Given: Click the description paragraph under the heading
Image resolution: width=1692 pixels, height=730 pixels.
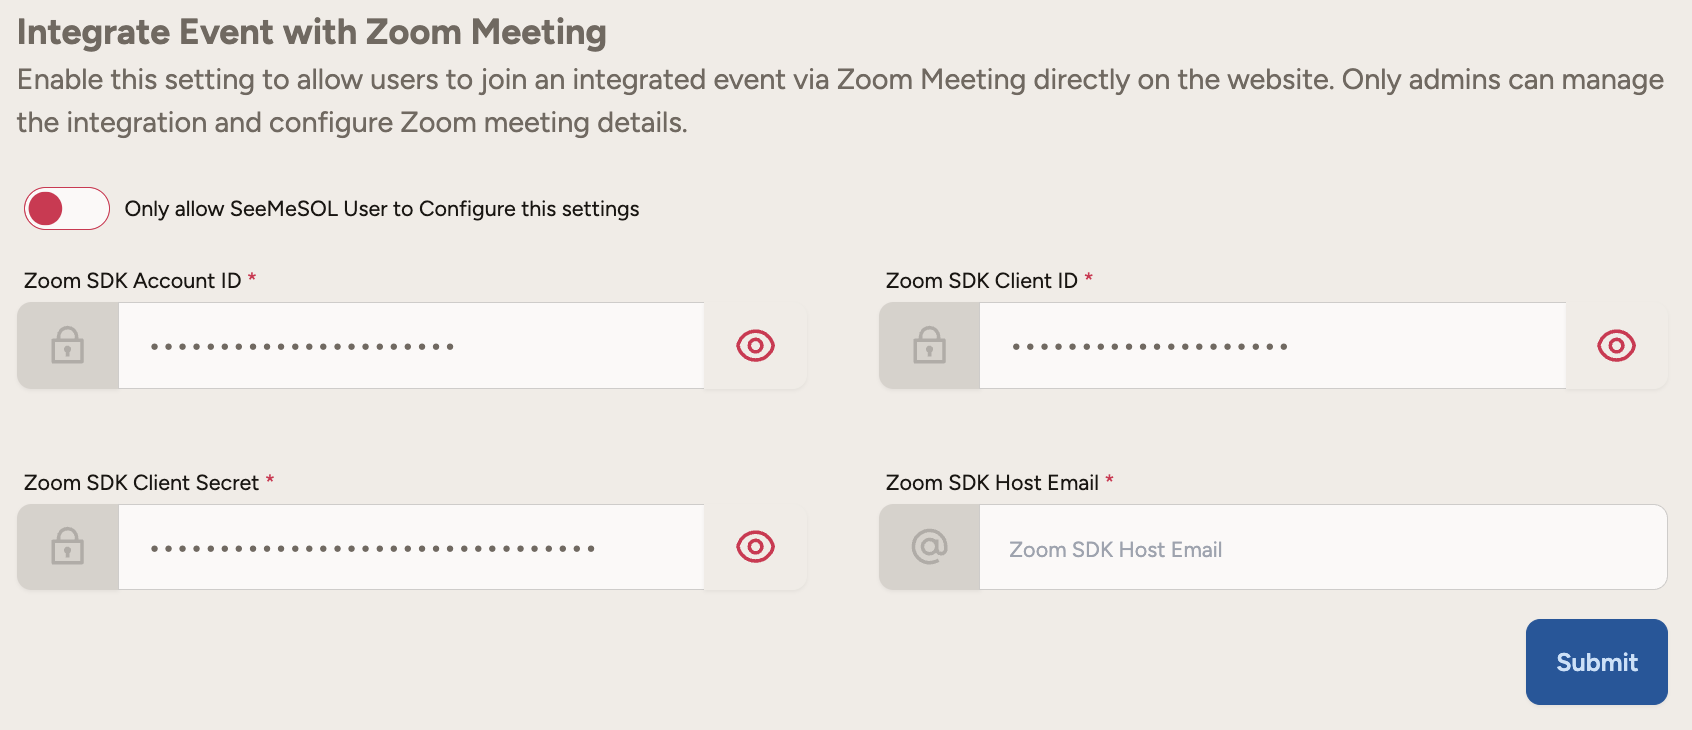Looking at the screenshot, I should pos(840,101).
